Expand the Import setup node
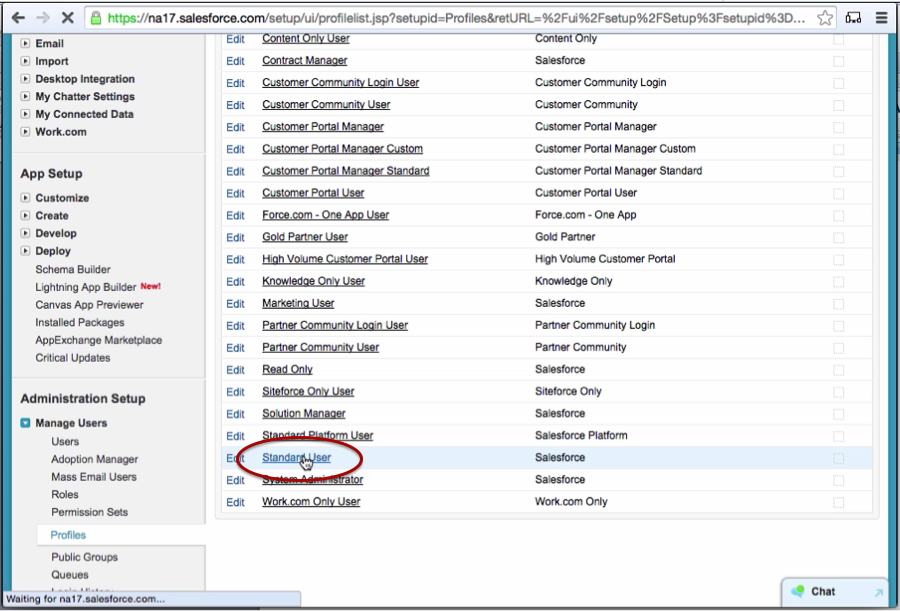The image size is (900, 611). [25, 61]
